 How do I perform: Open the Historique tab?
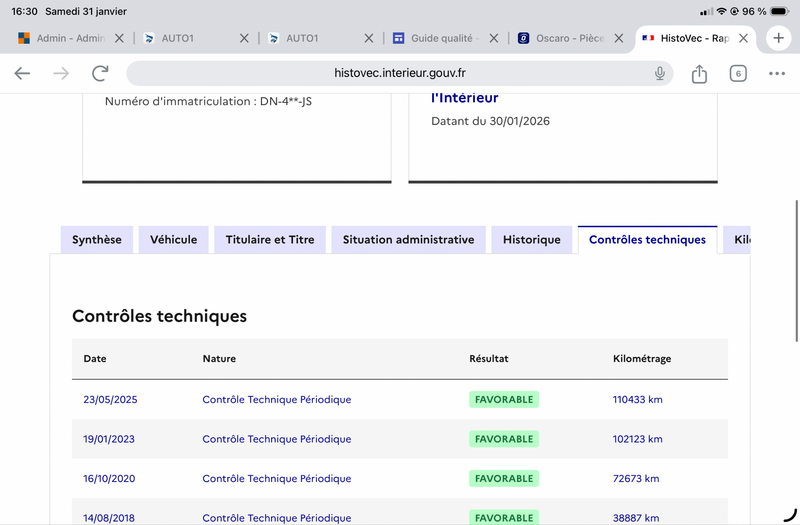click(532, 240)
